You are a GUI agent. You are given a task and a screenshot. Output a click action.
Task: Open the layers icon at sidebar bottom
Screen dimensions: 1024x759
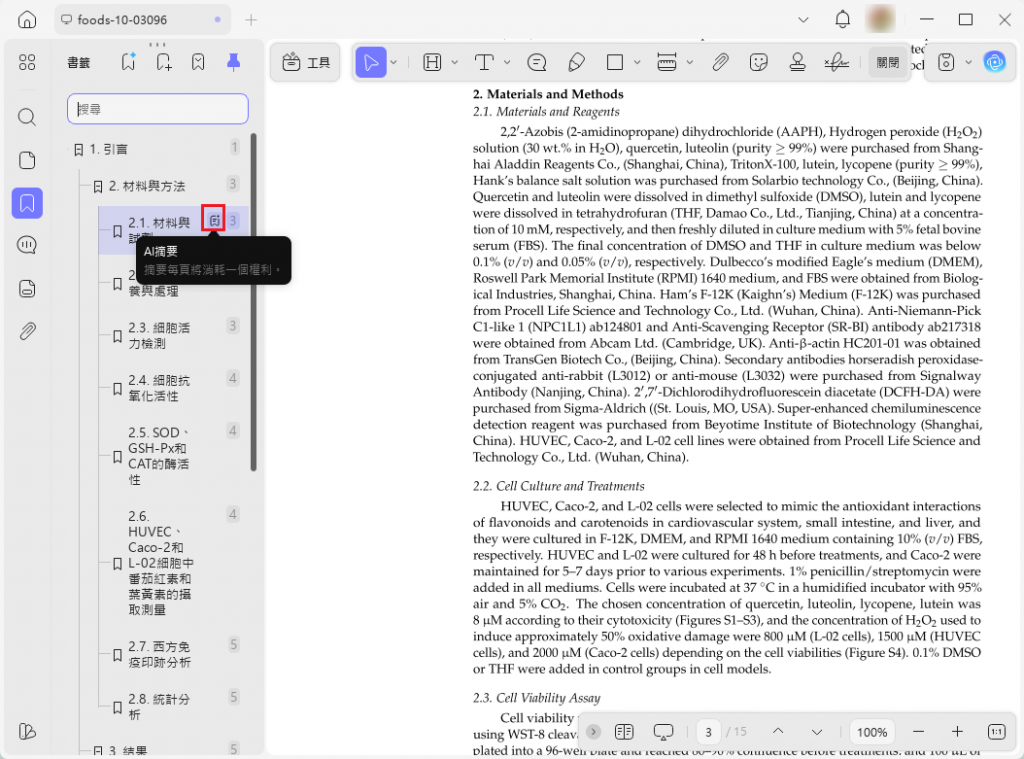point(27,732)
